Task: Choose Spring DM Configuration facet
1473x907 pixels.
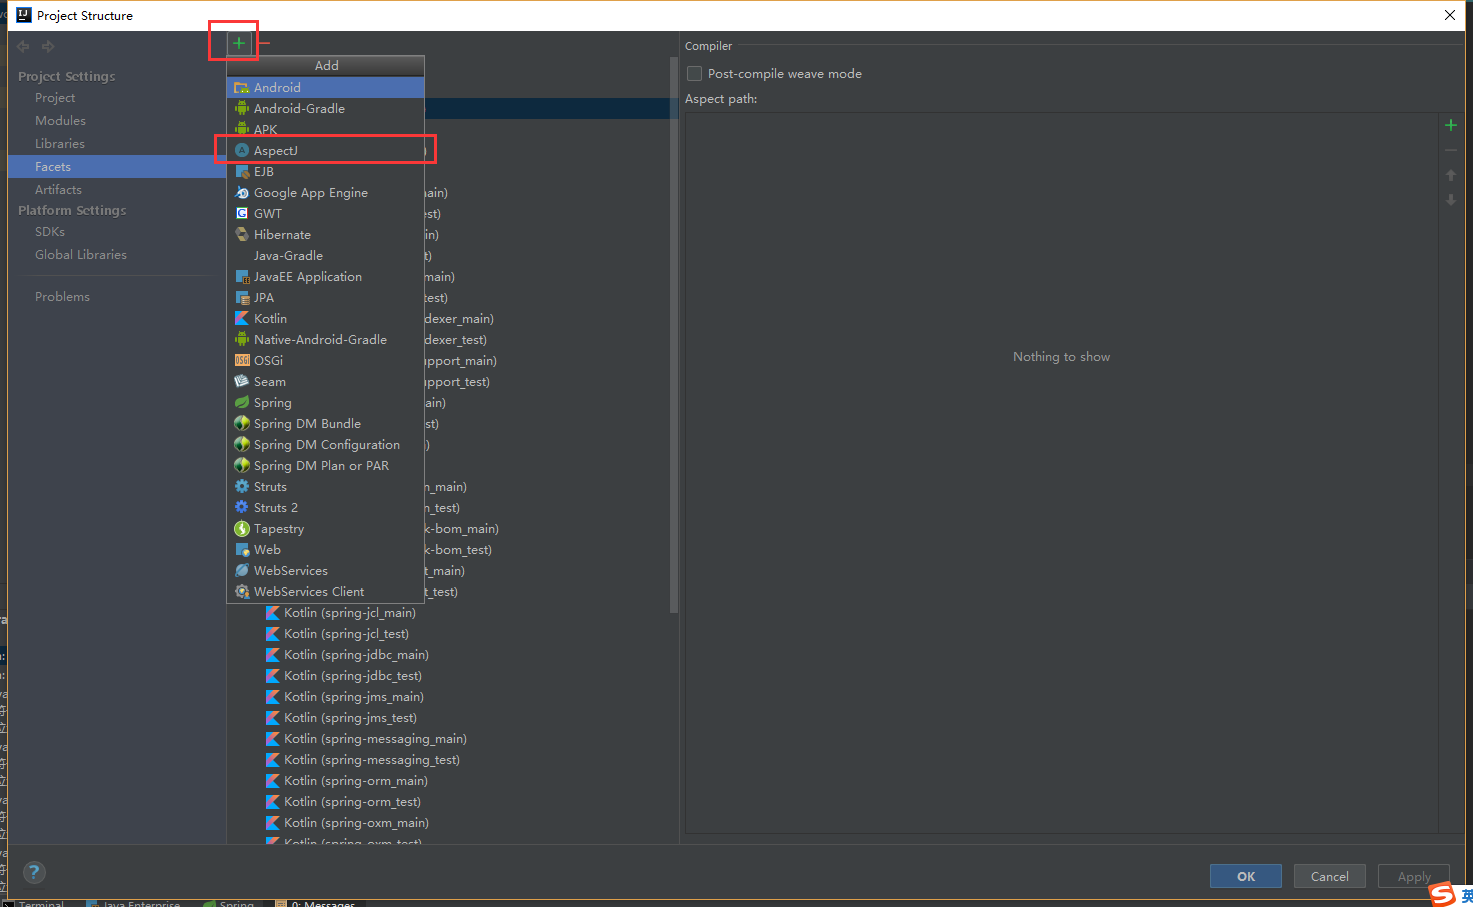Action: click(x=326, y=445)
